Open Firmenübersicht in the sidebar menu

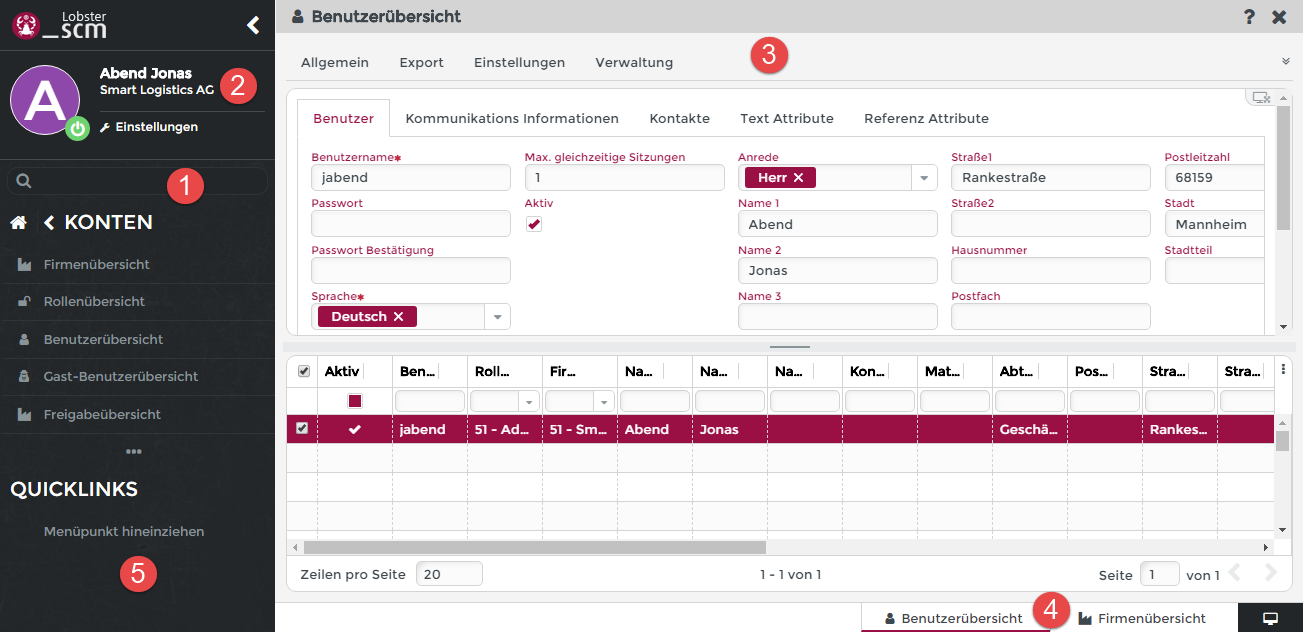click(97, 265)
